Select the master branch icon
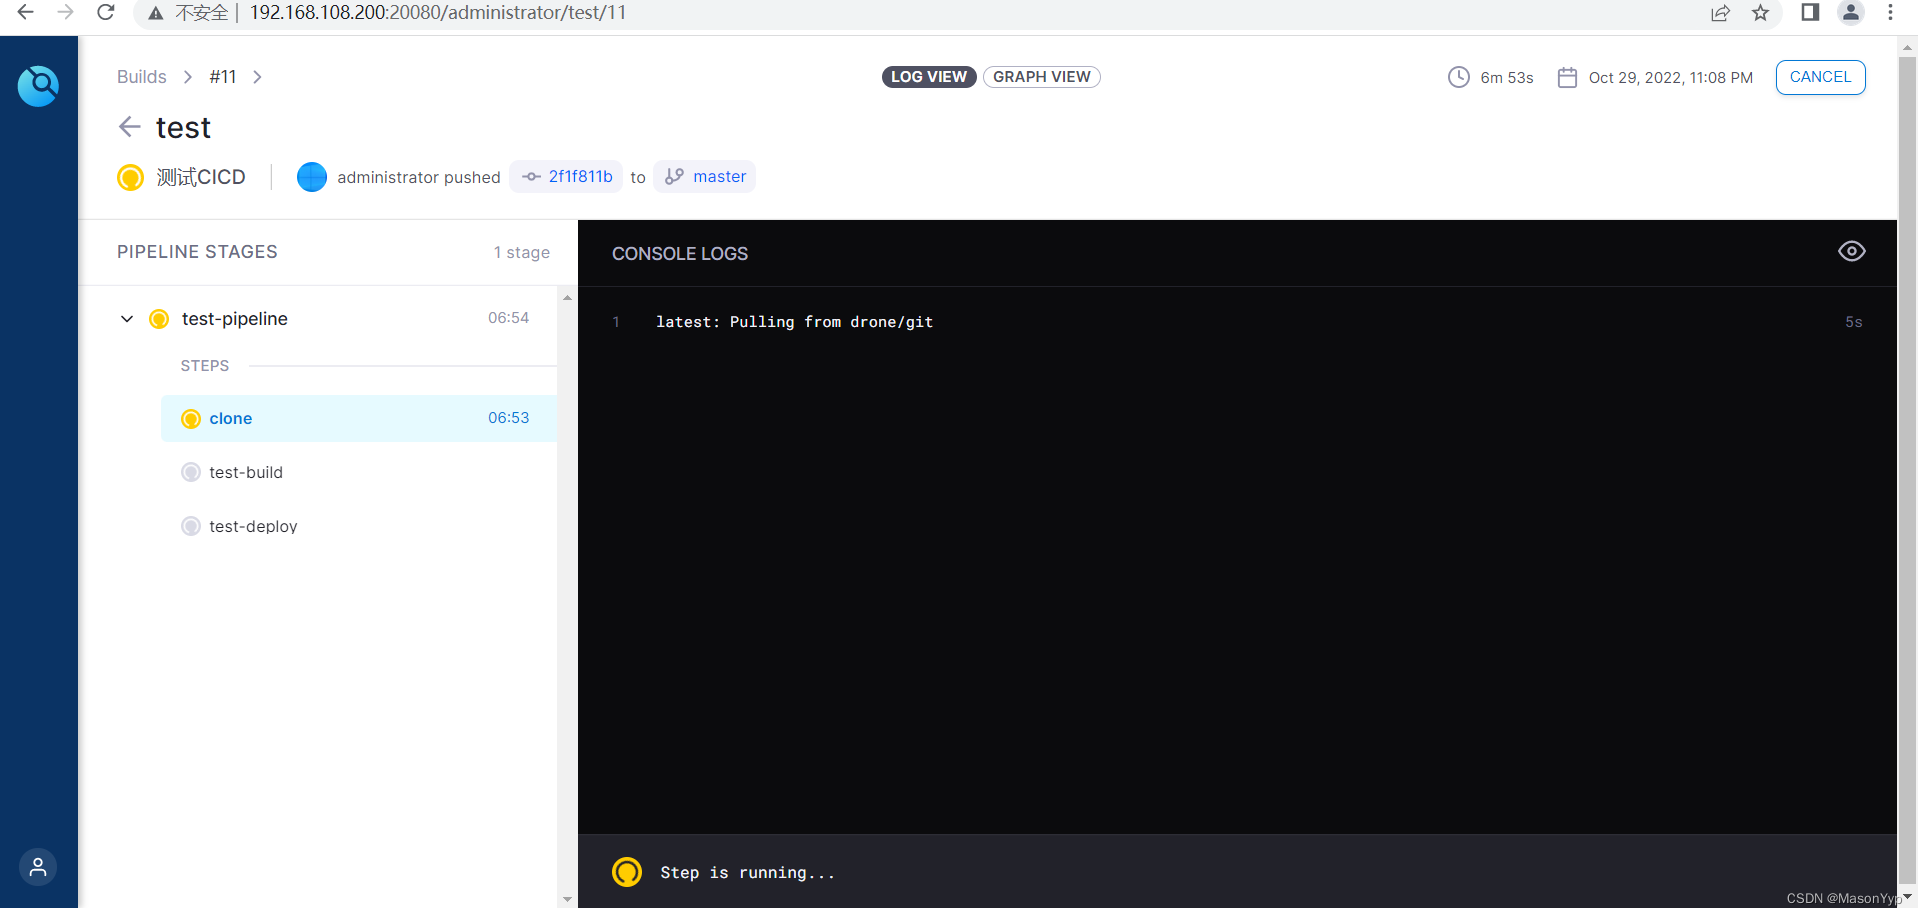 [673, 176]
